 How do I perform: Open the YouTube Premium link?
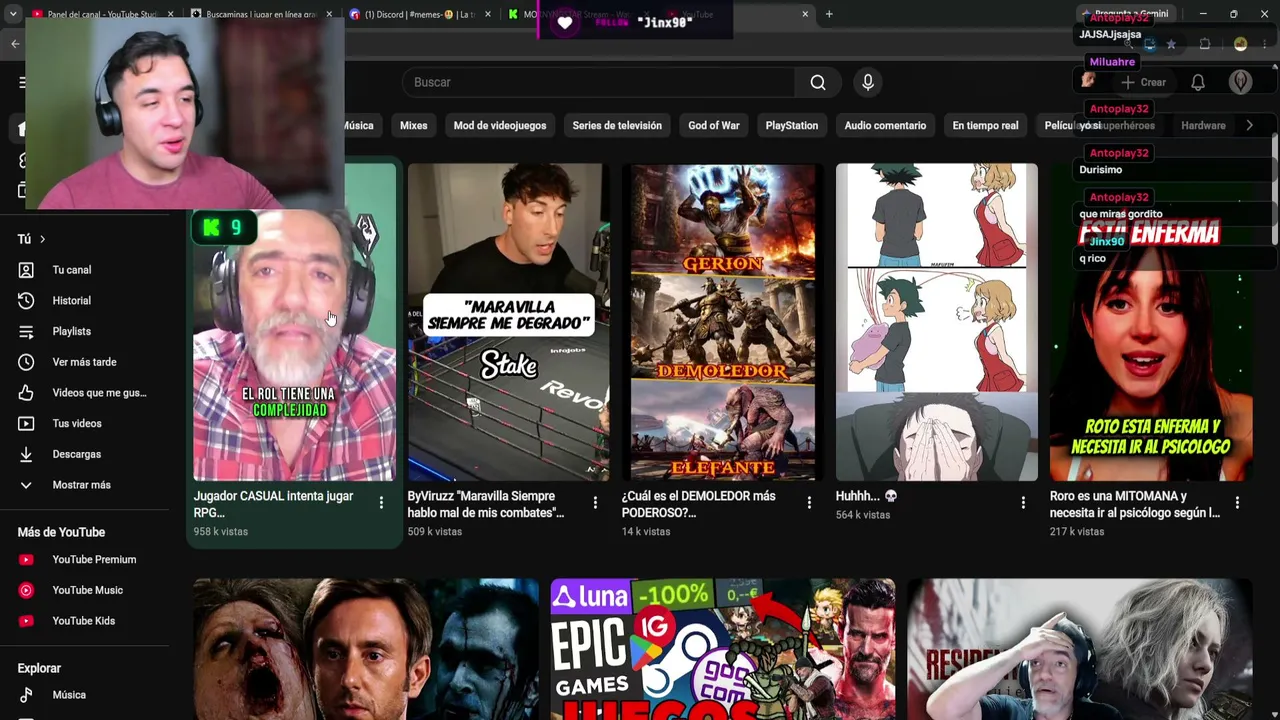point(94,560)
